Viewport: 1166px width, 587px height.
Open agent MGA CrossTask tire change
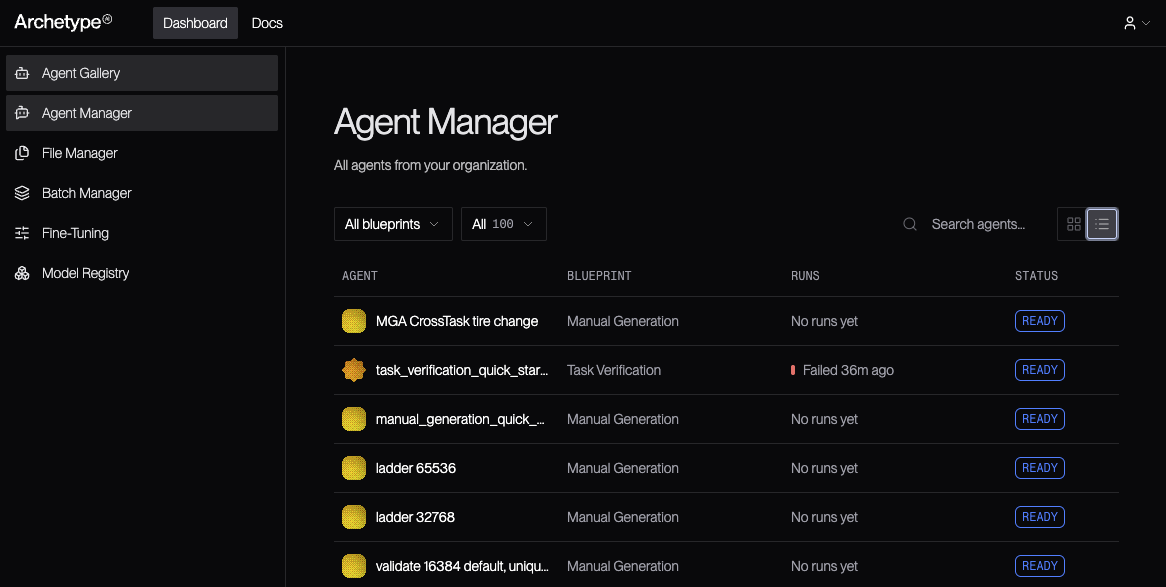pyautogui.click(x=457, y=321)
